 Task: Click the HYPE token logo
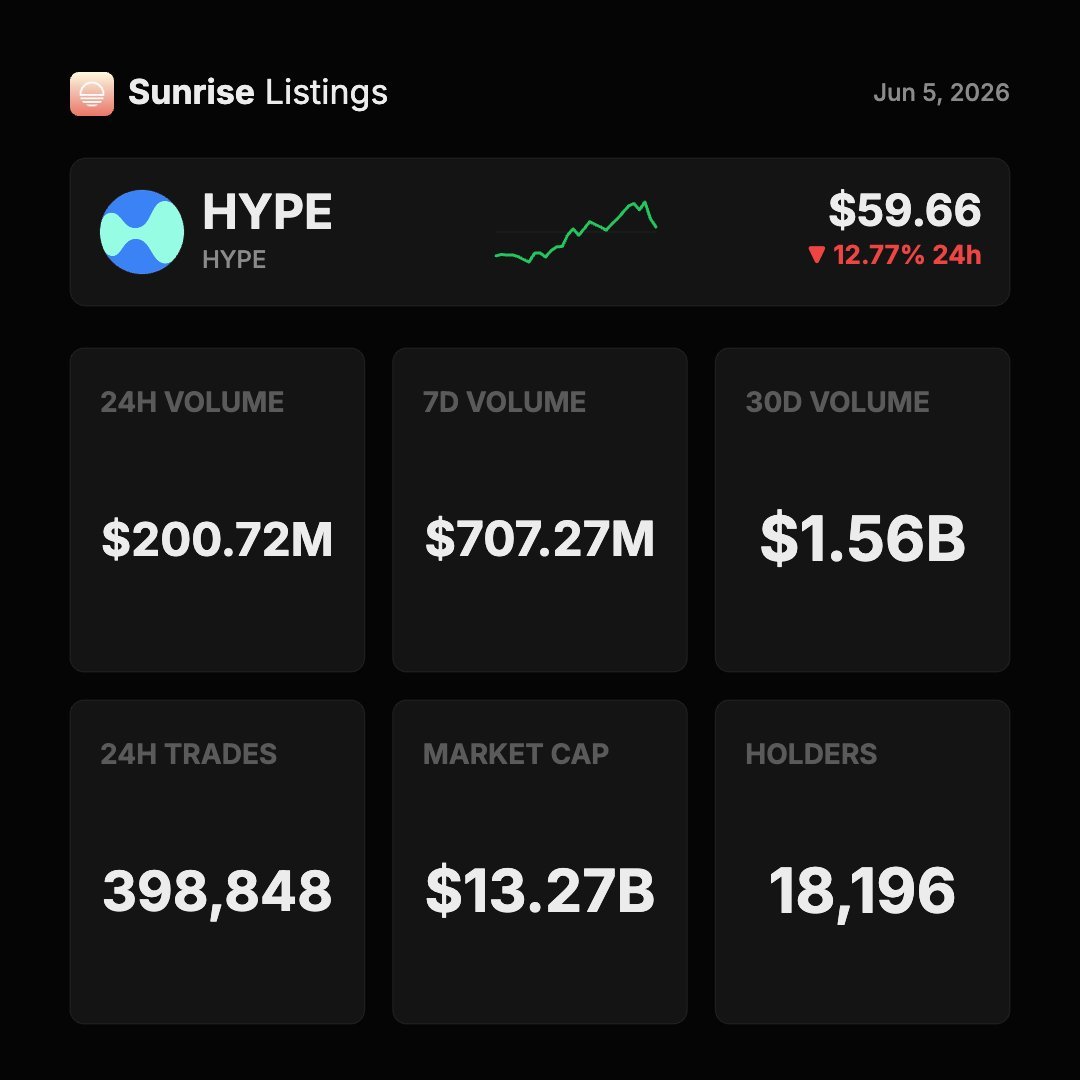pyautogui.click(x=142, y=231)
